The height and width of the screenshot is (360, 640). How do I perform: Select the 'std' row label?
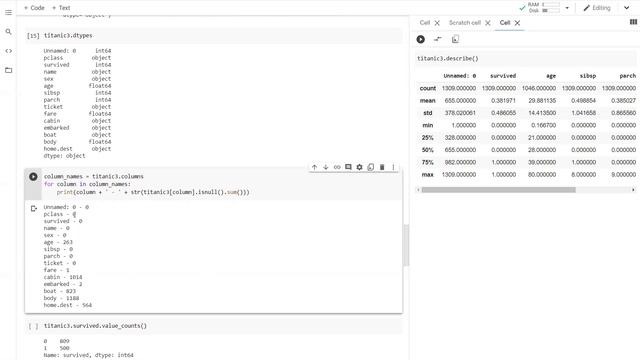(427, 113)
